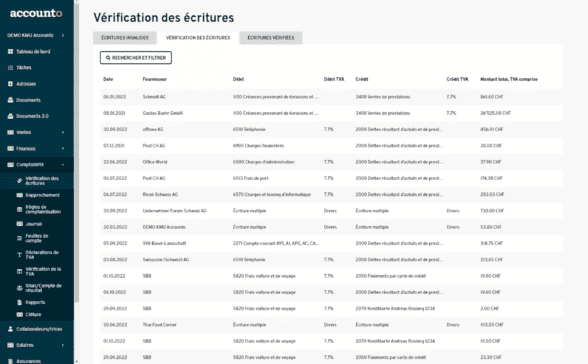The width and height of the screenshot is (588, 364).
Task: Select the Gustav Baehr GmbH row
Action: click(x=332, y=113)
